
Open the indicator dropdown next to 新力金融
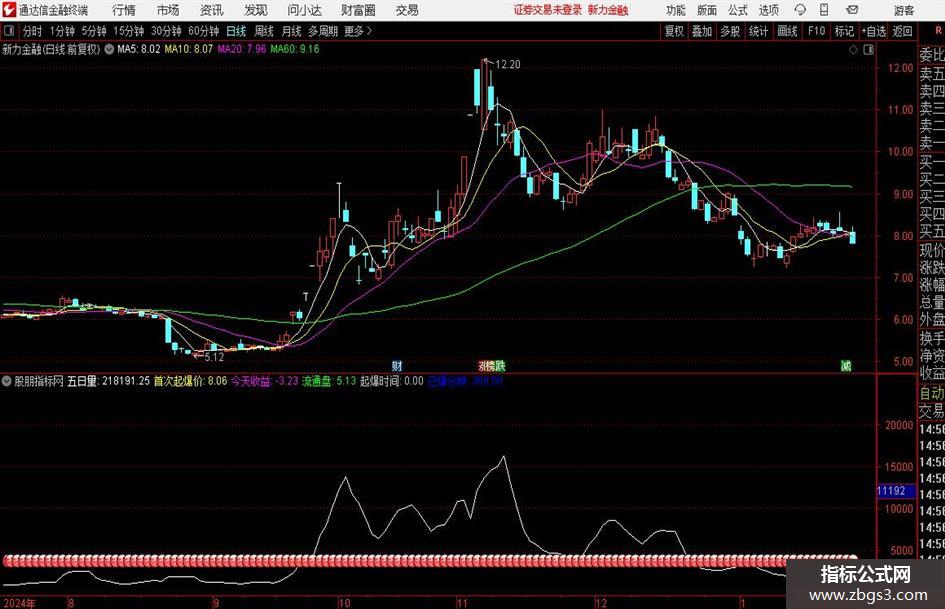coord(109,49)
